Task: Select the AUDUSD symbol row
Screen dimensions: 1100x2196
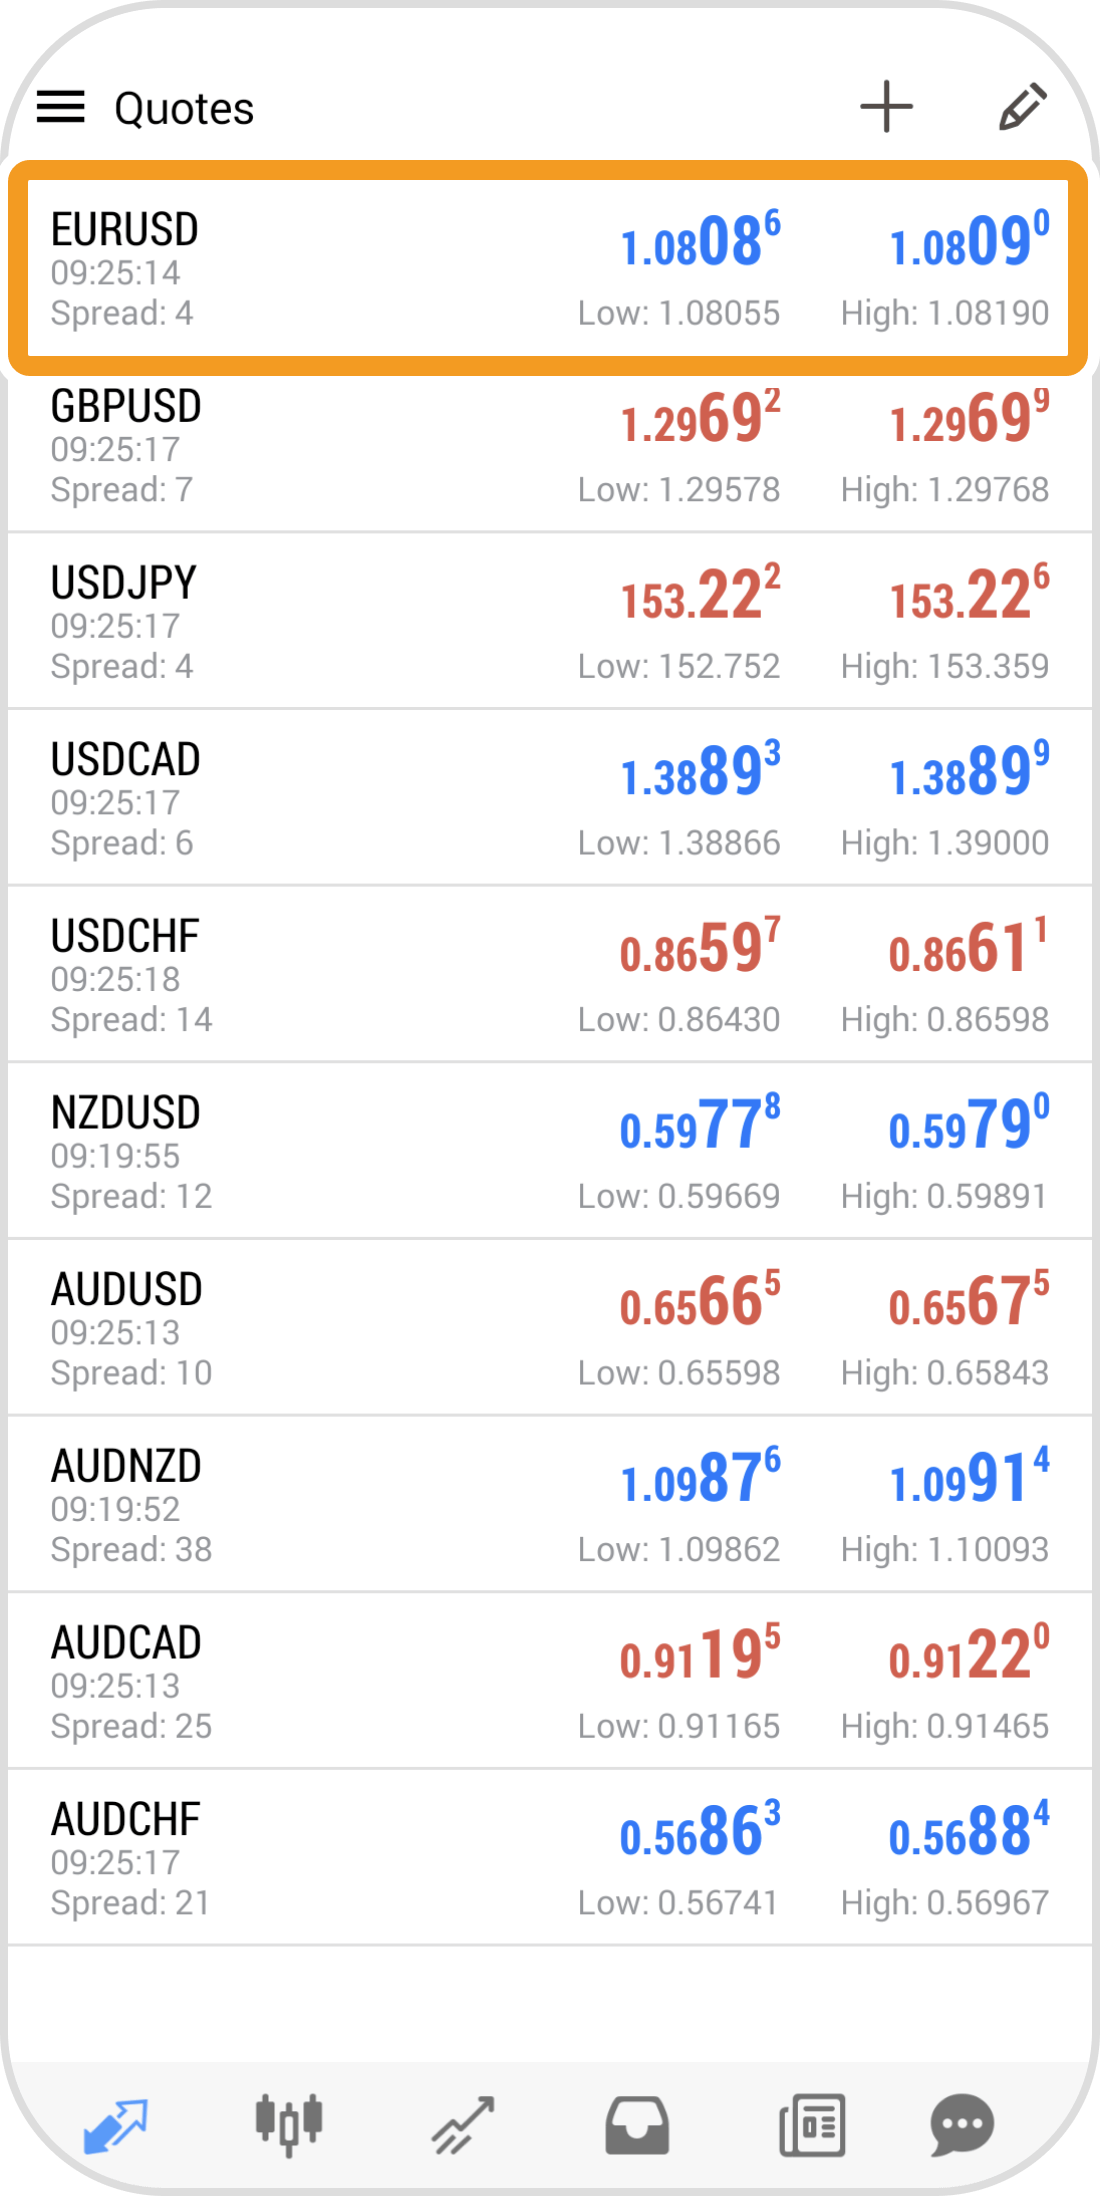Action: [548, 1329]
